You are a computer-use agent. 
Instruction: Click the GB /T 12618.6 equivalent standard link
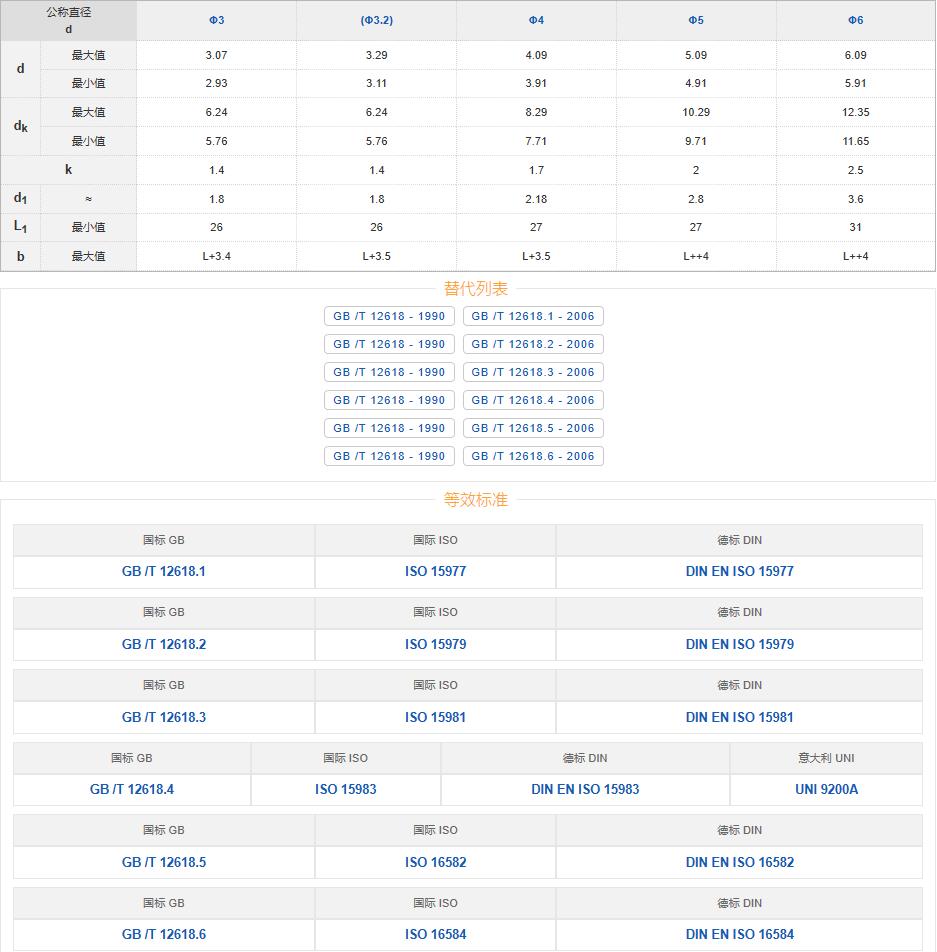coord(164,935)
